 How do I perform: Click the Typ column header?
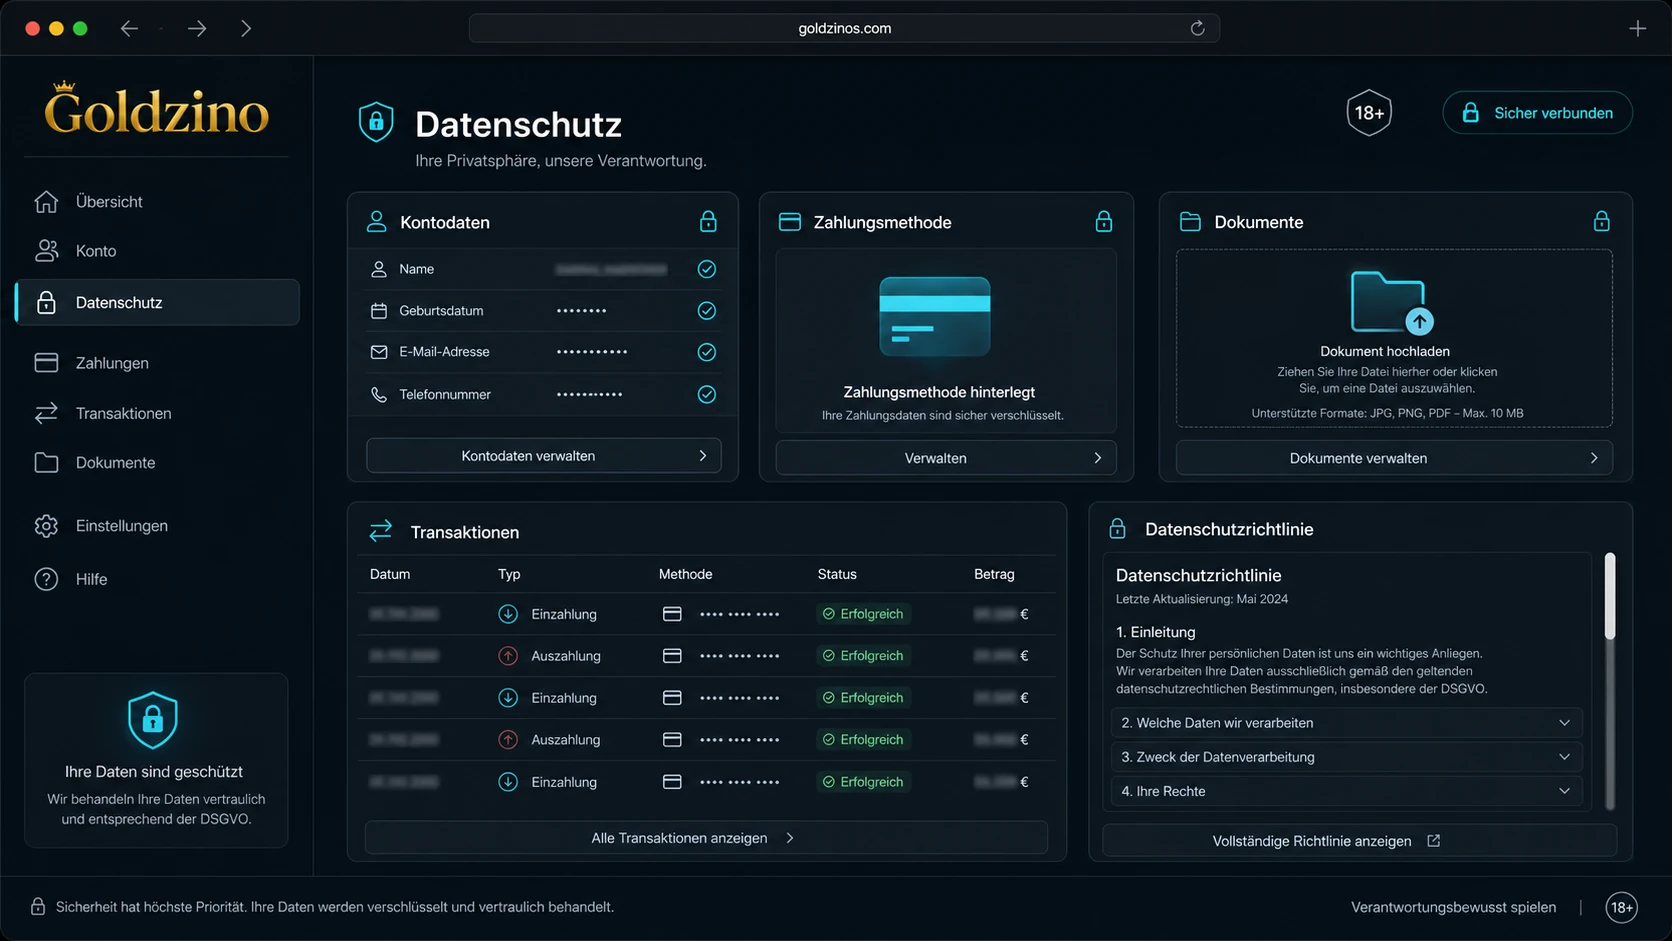509,574
